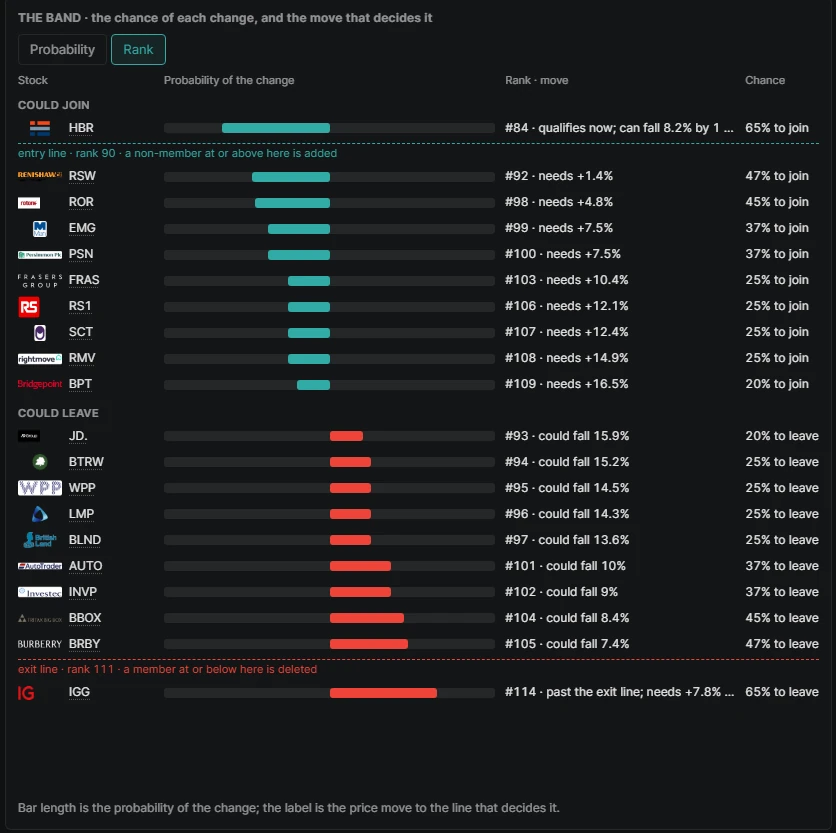Click the red RS logo icon

tap(29, 307)
